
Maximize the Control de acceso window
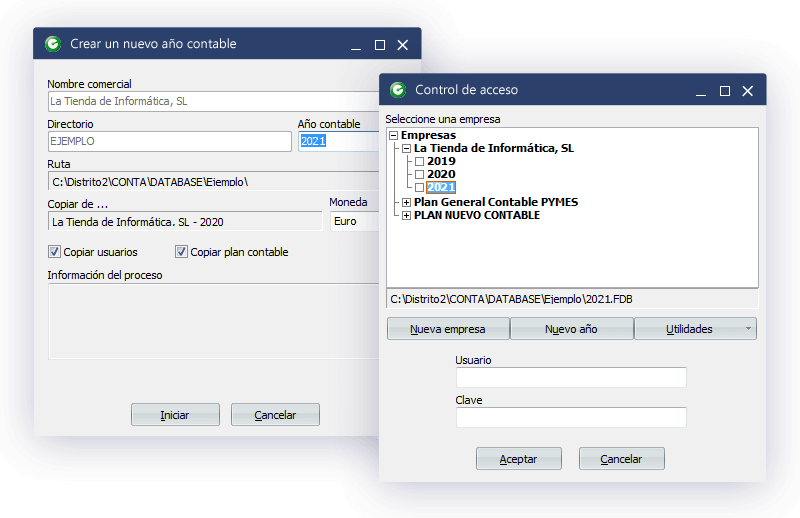(725, 90)
